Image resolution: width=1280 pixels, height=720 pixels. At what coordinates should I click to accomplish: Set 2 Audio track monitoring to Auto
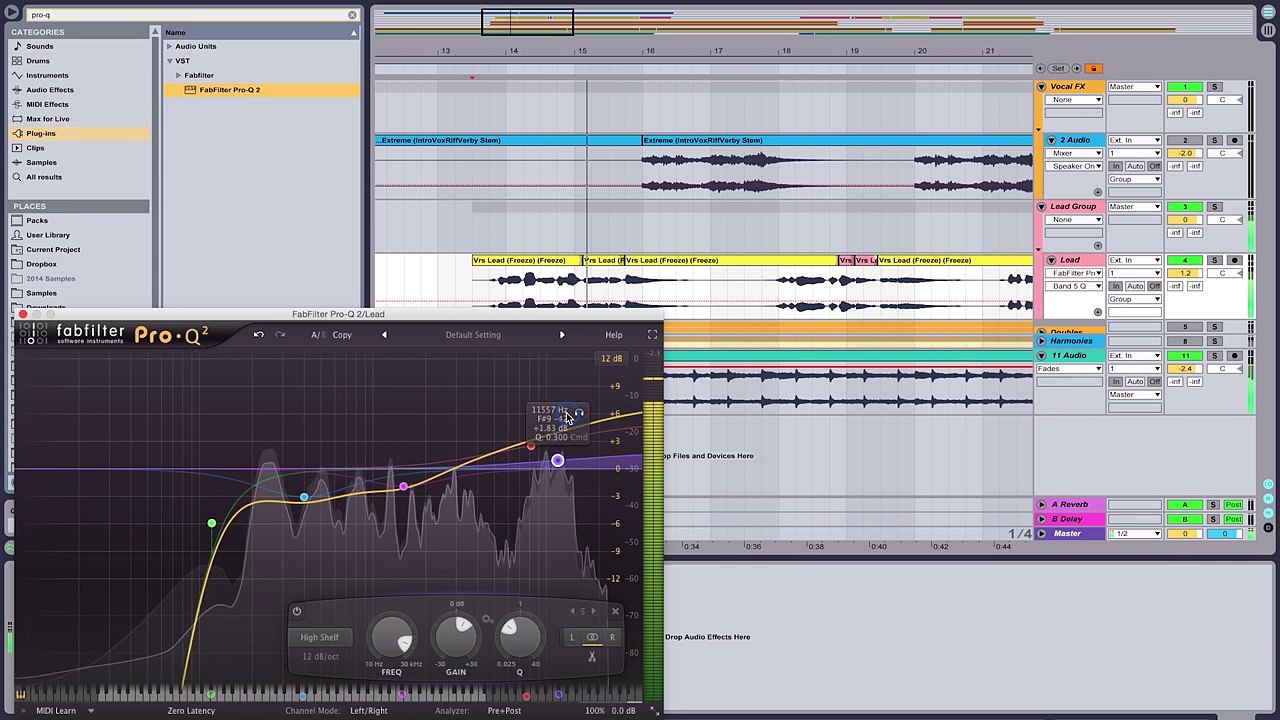pos(1137,166)
